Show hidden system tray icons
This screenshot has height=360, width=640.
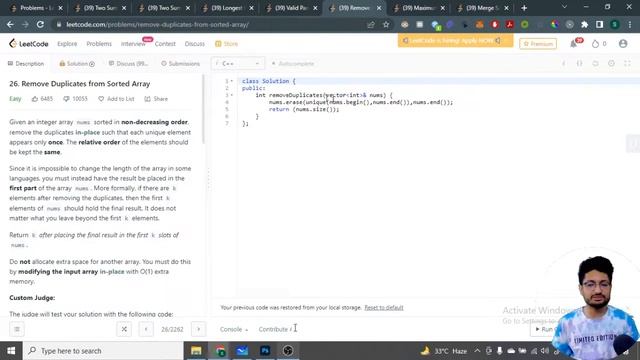point(477,351)
